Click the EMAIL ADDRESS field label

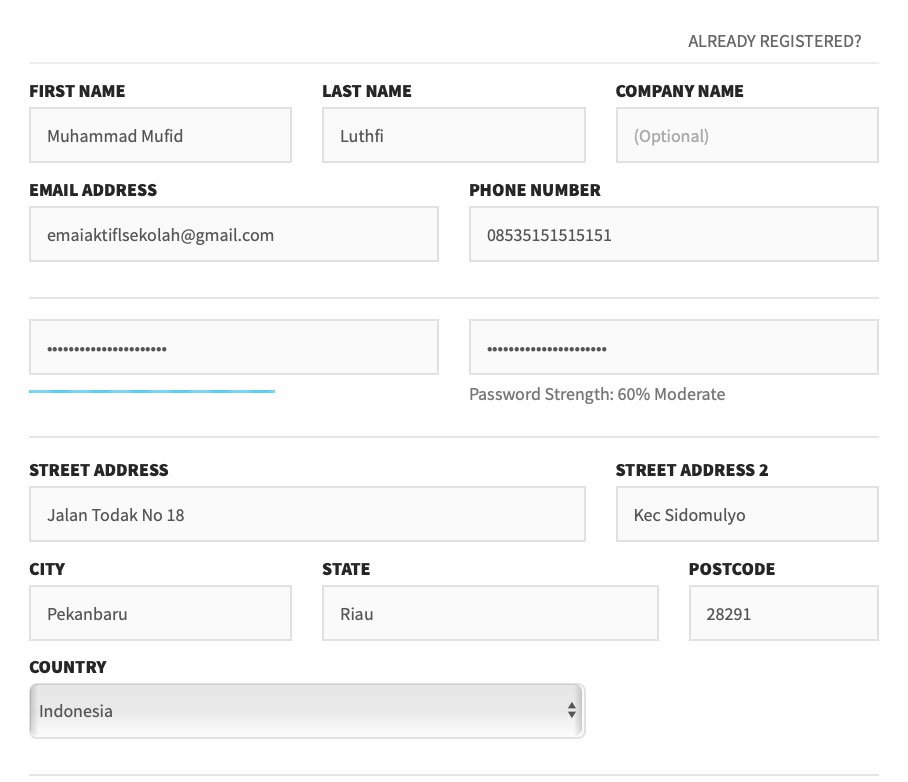pyautogui.click(x=93, y=190)
